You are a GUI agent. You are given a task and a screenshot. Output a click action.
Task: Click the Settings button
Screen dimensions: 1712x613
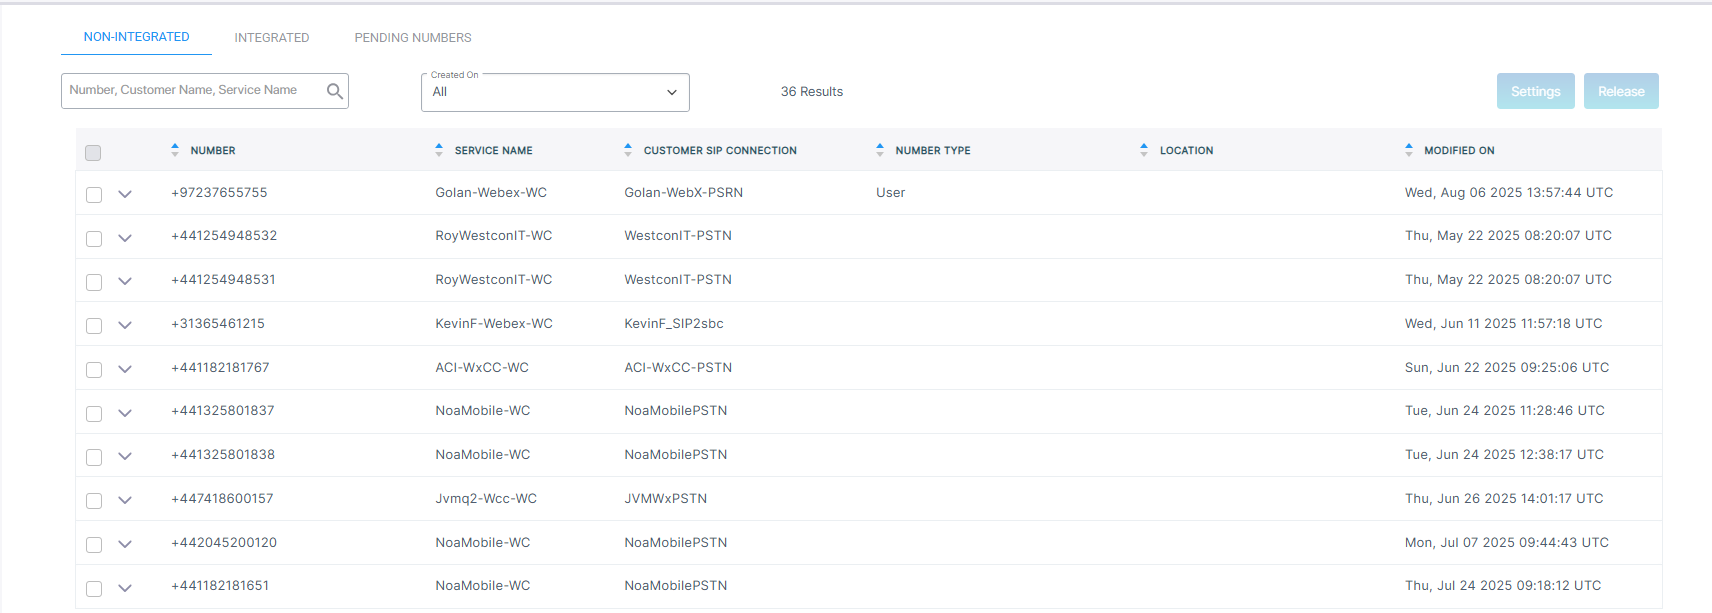click(1535, 91)
